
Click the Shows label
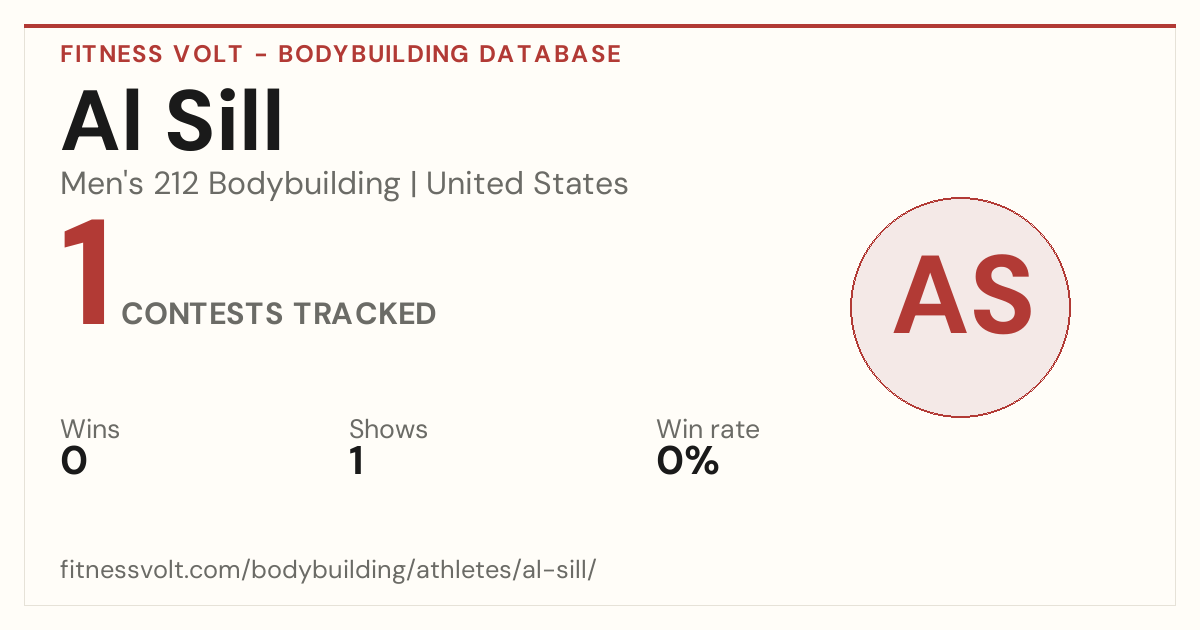388,430
